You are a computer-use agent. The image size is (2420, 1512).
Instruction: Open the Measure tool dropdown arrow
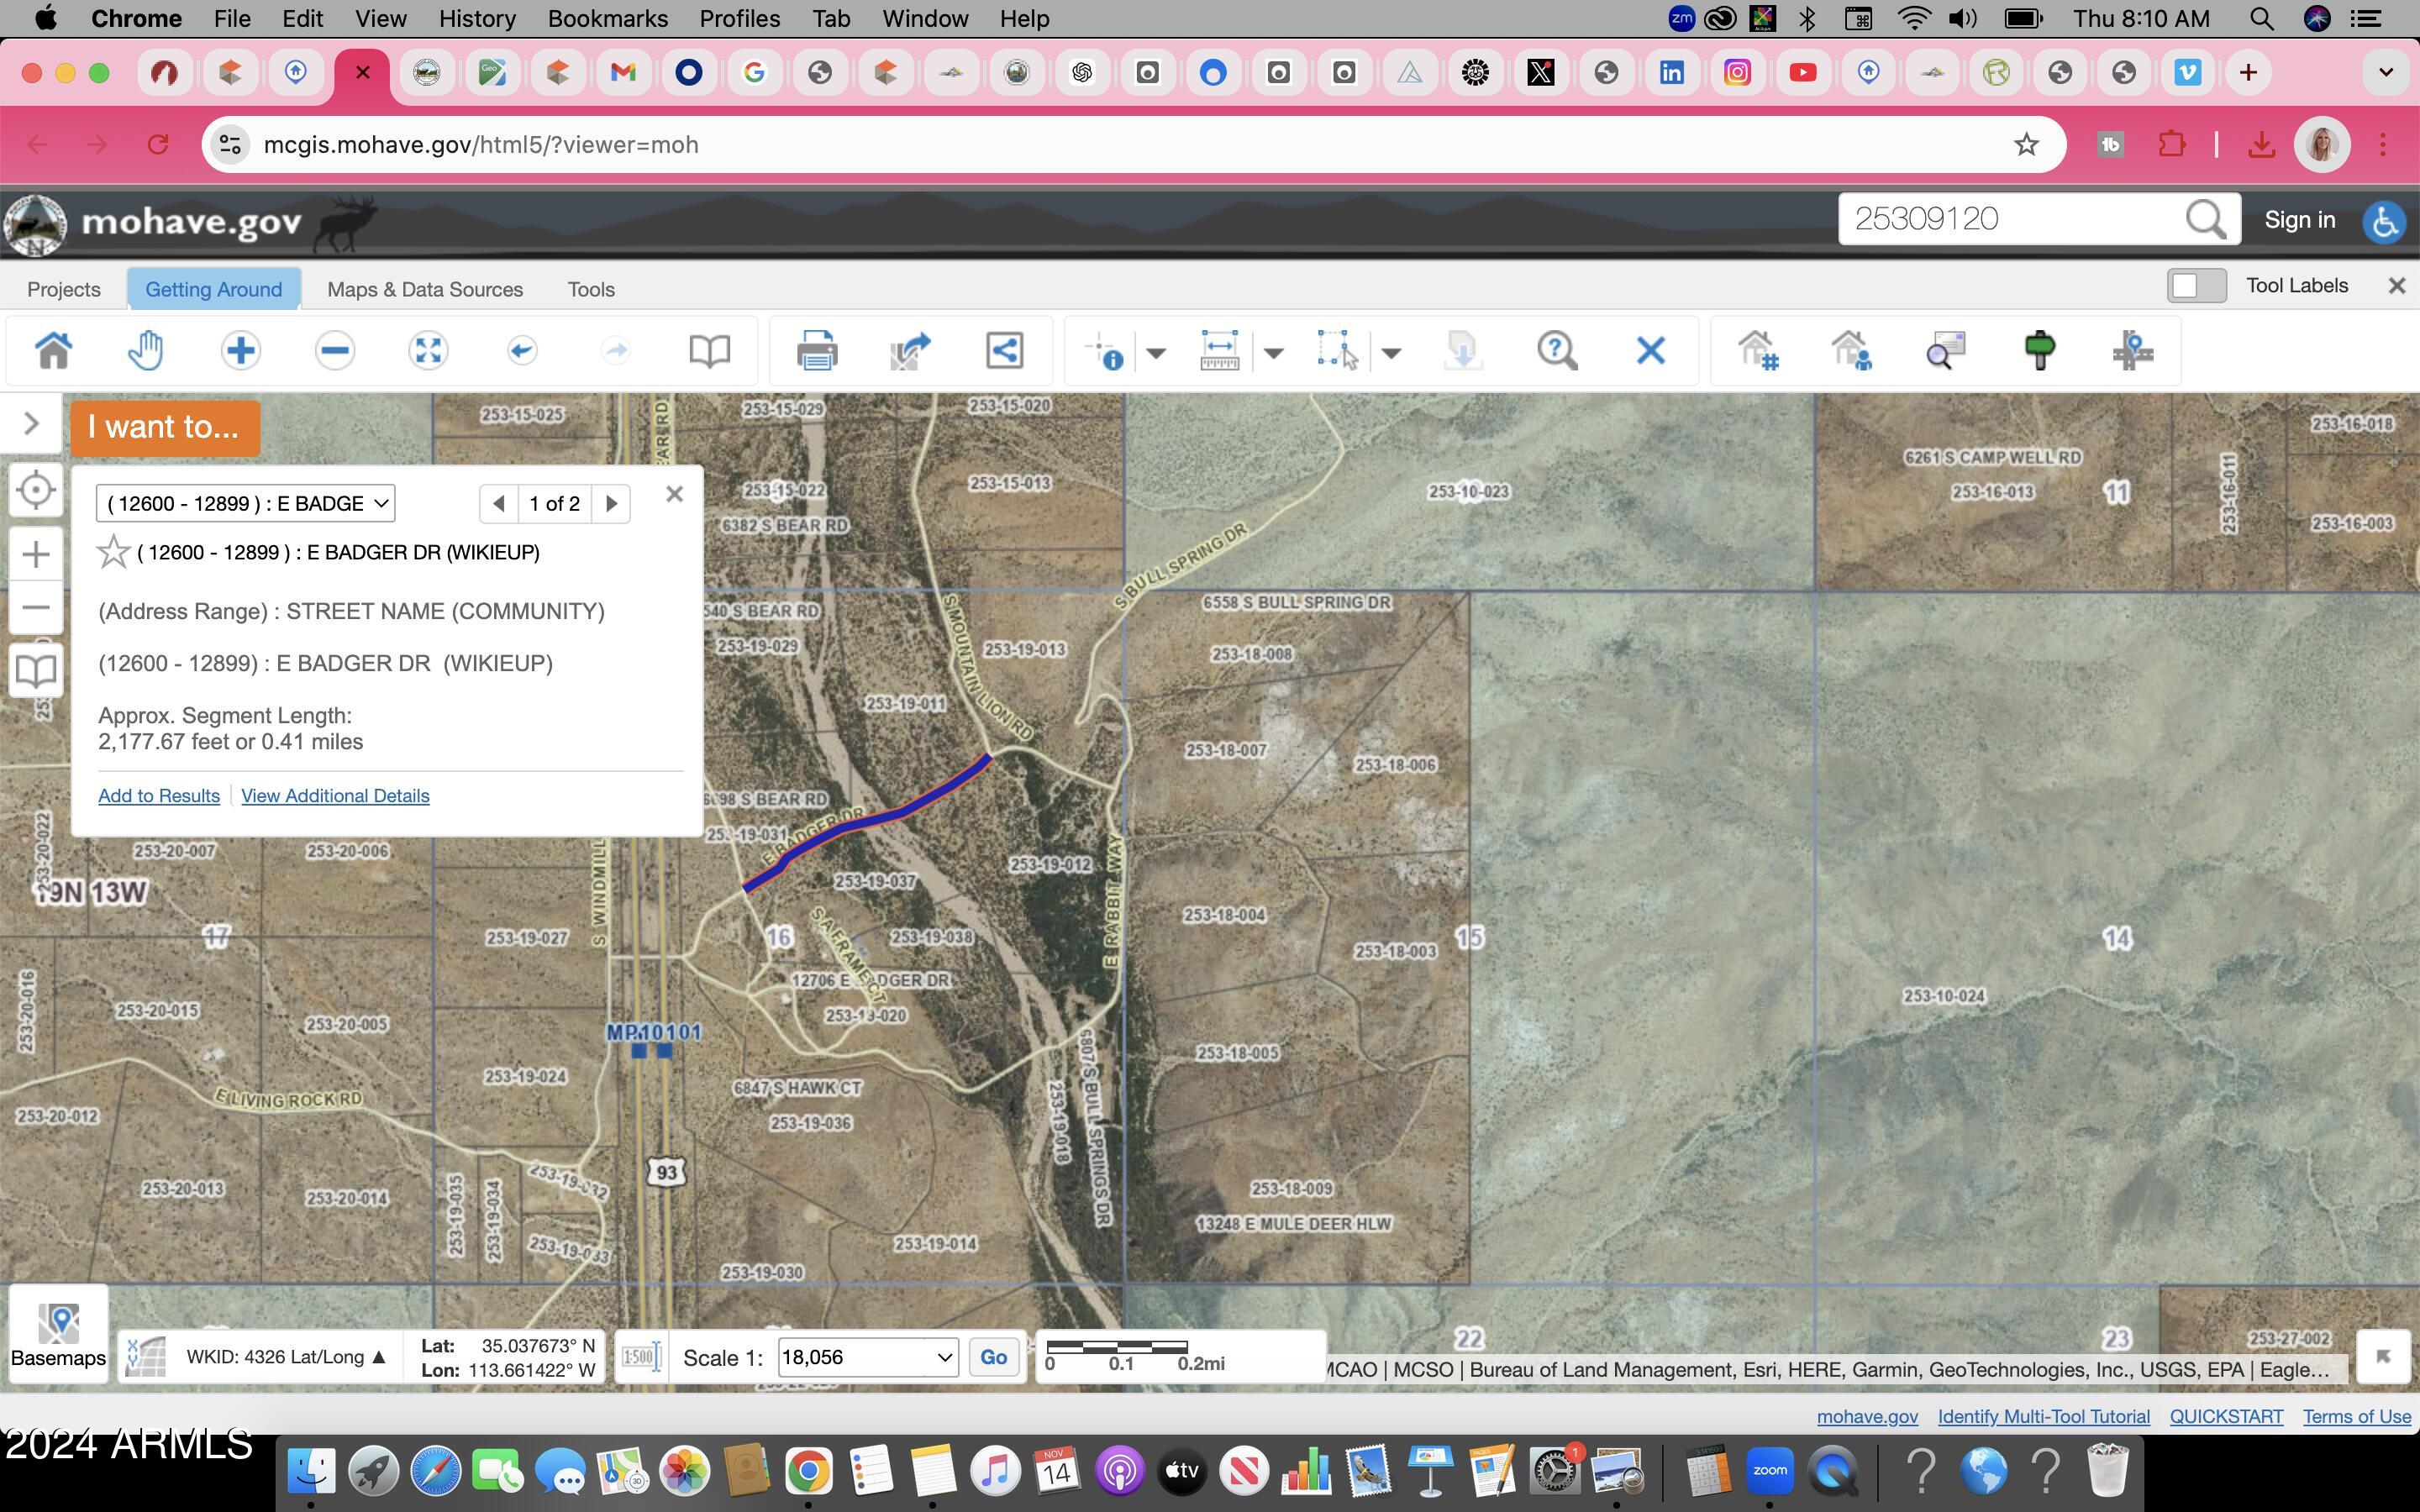pyautogui.click(x=1274, y=352)
